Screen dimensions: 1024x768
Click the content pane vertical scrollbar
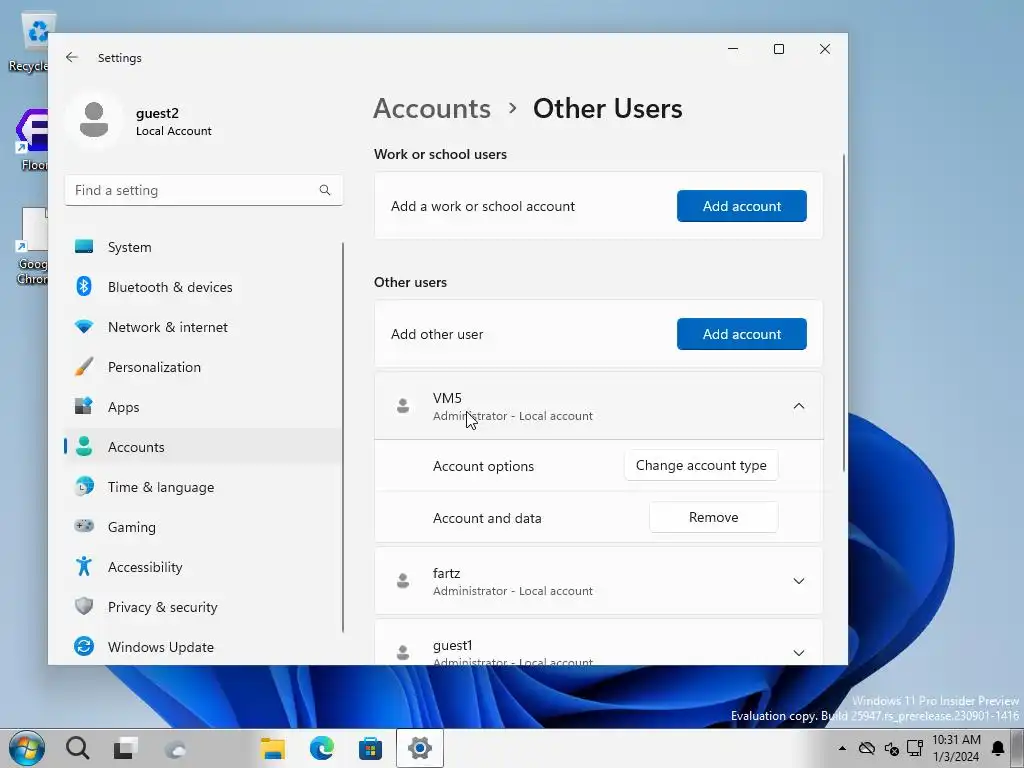(x=844, y=312)
